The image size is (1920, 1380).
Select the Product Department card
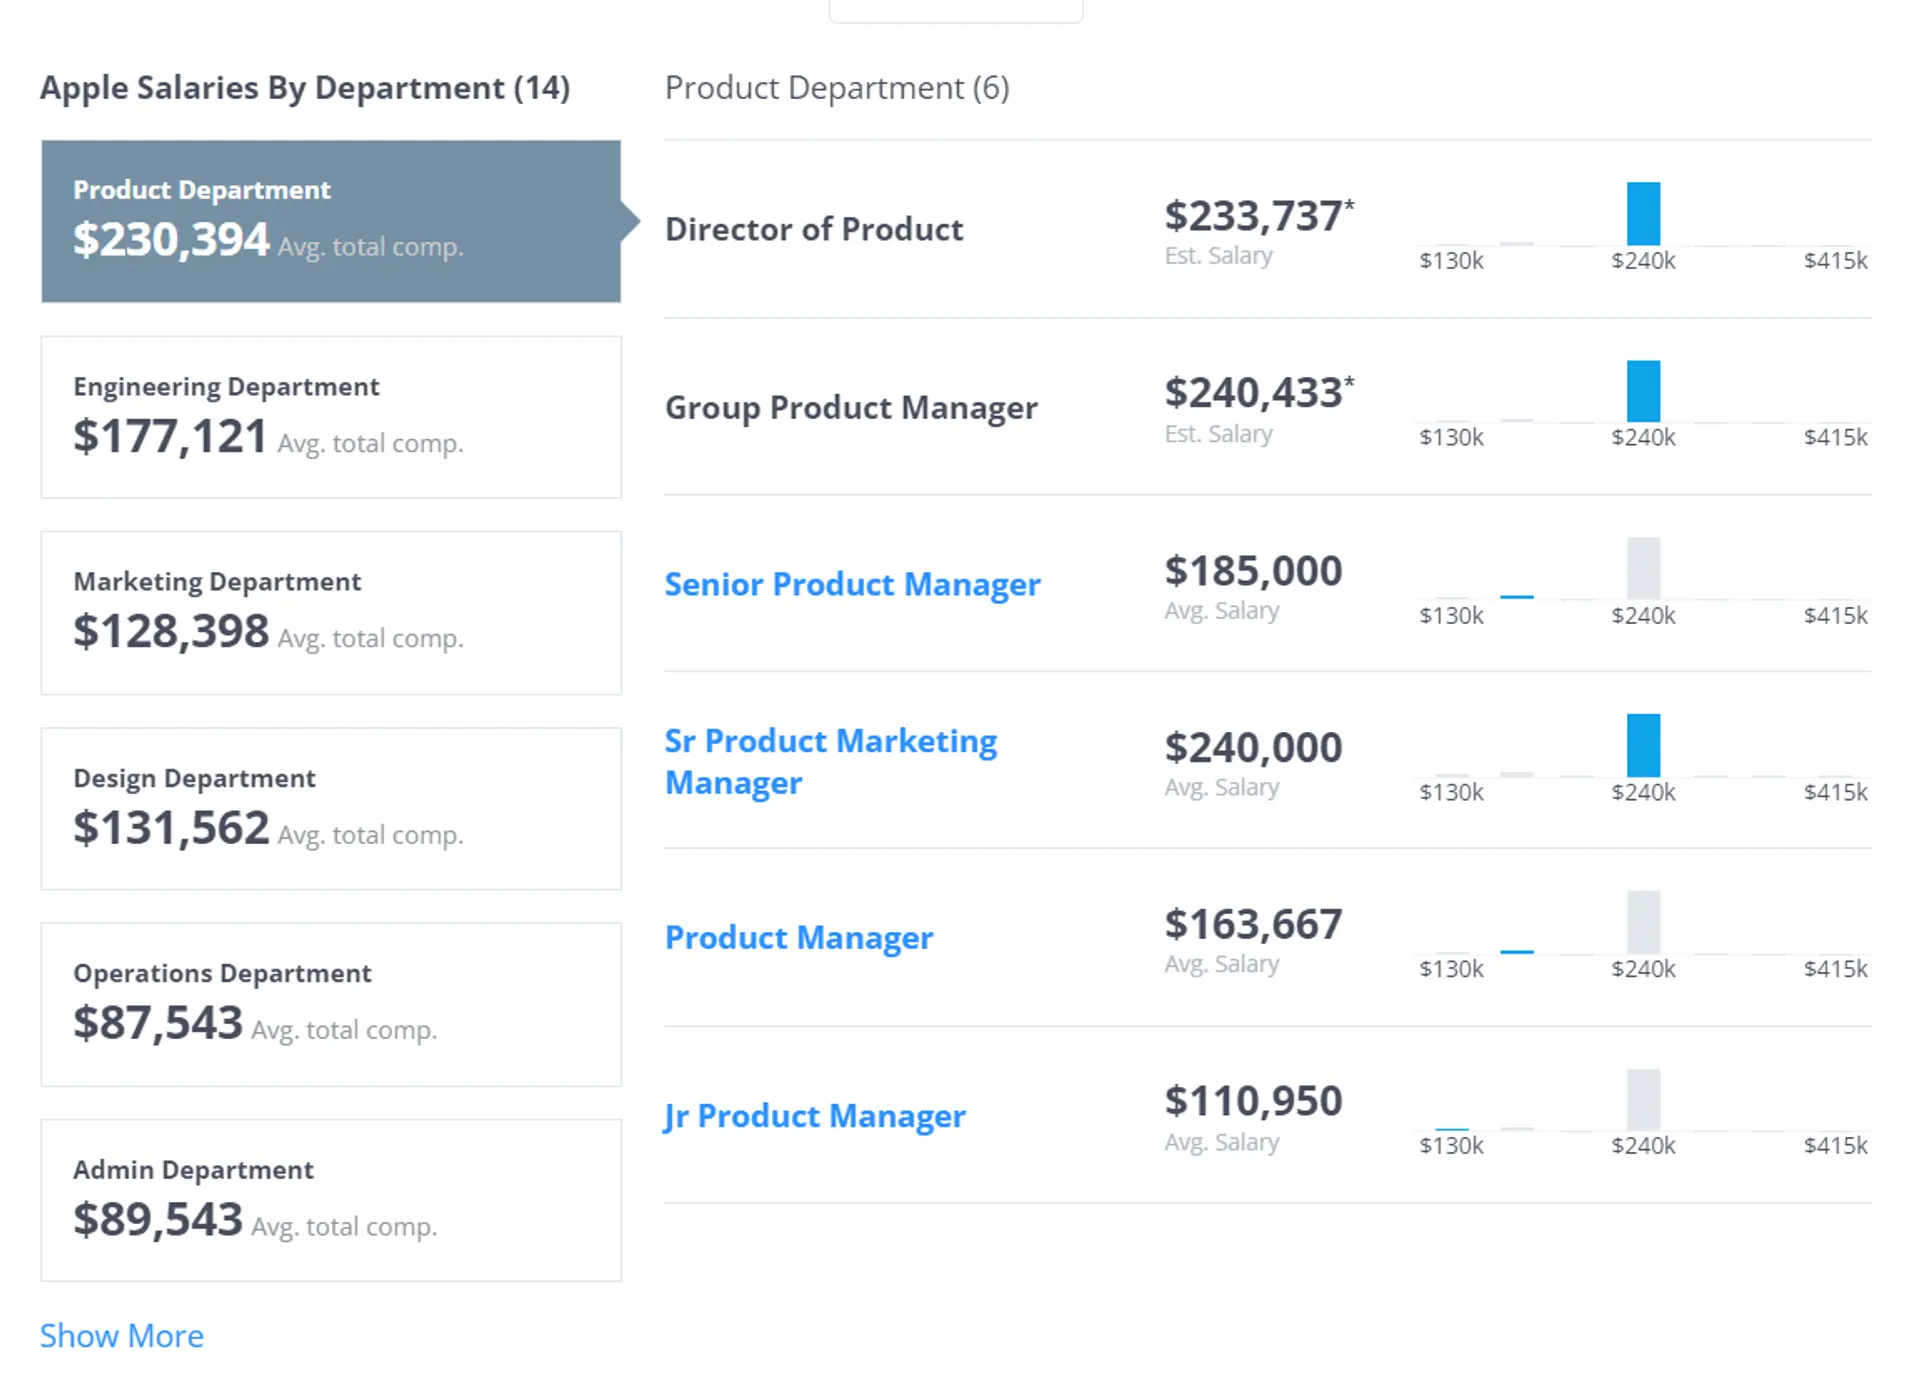[x=330, y=221]
